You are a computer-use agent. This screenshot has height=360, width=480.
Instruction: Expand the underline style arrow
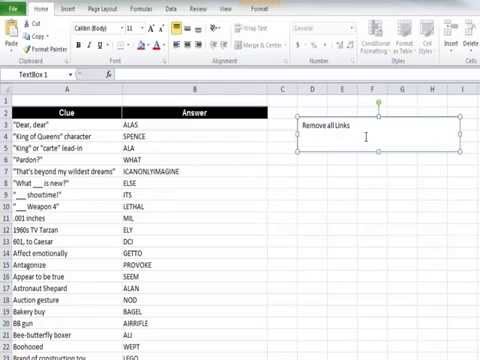click(x=107, y=45)
